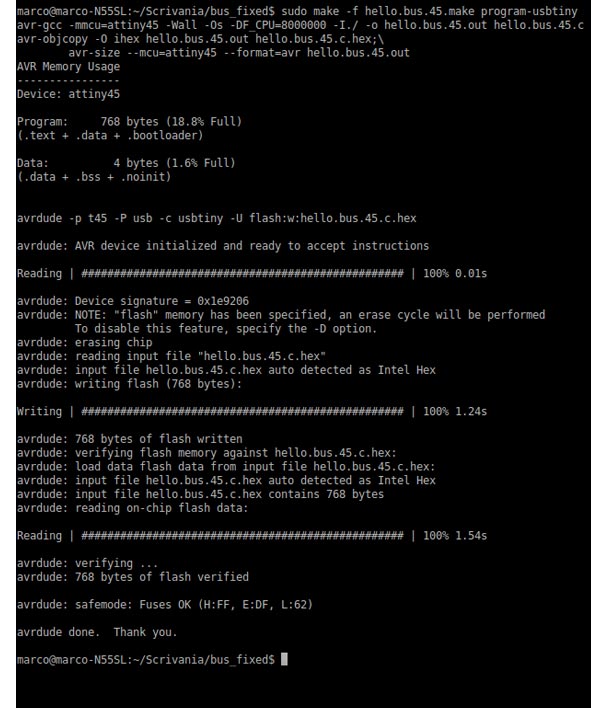This screenshot has height=708, width=591.
Task: Click the avrdude -p t45 command line
Action: (x=216, y=218)
